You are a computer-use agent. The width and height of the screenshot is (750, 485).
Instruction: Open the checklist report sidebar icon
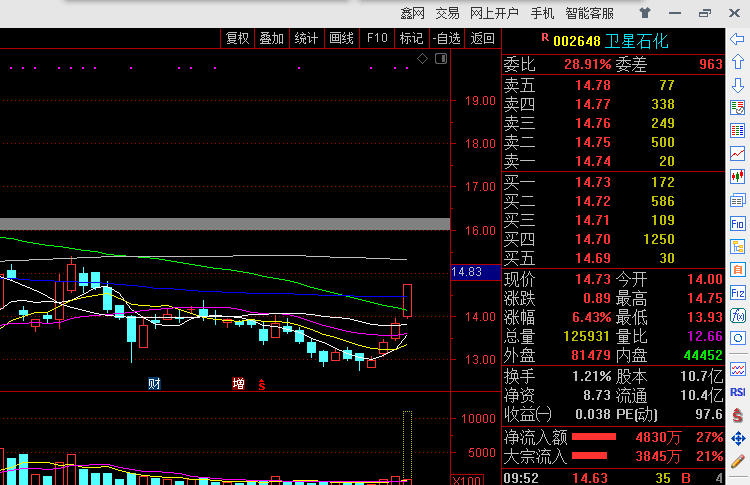pyautogui.click(x=738, y=108)
